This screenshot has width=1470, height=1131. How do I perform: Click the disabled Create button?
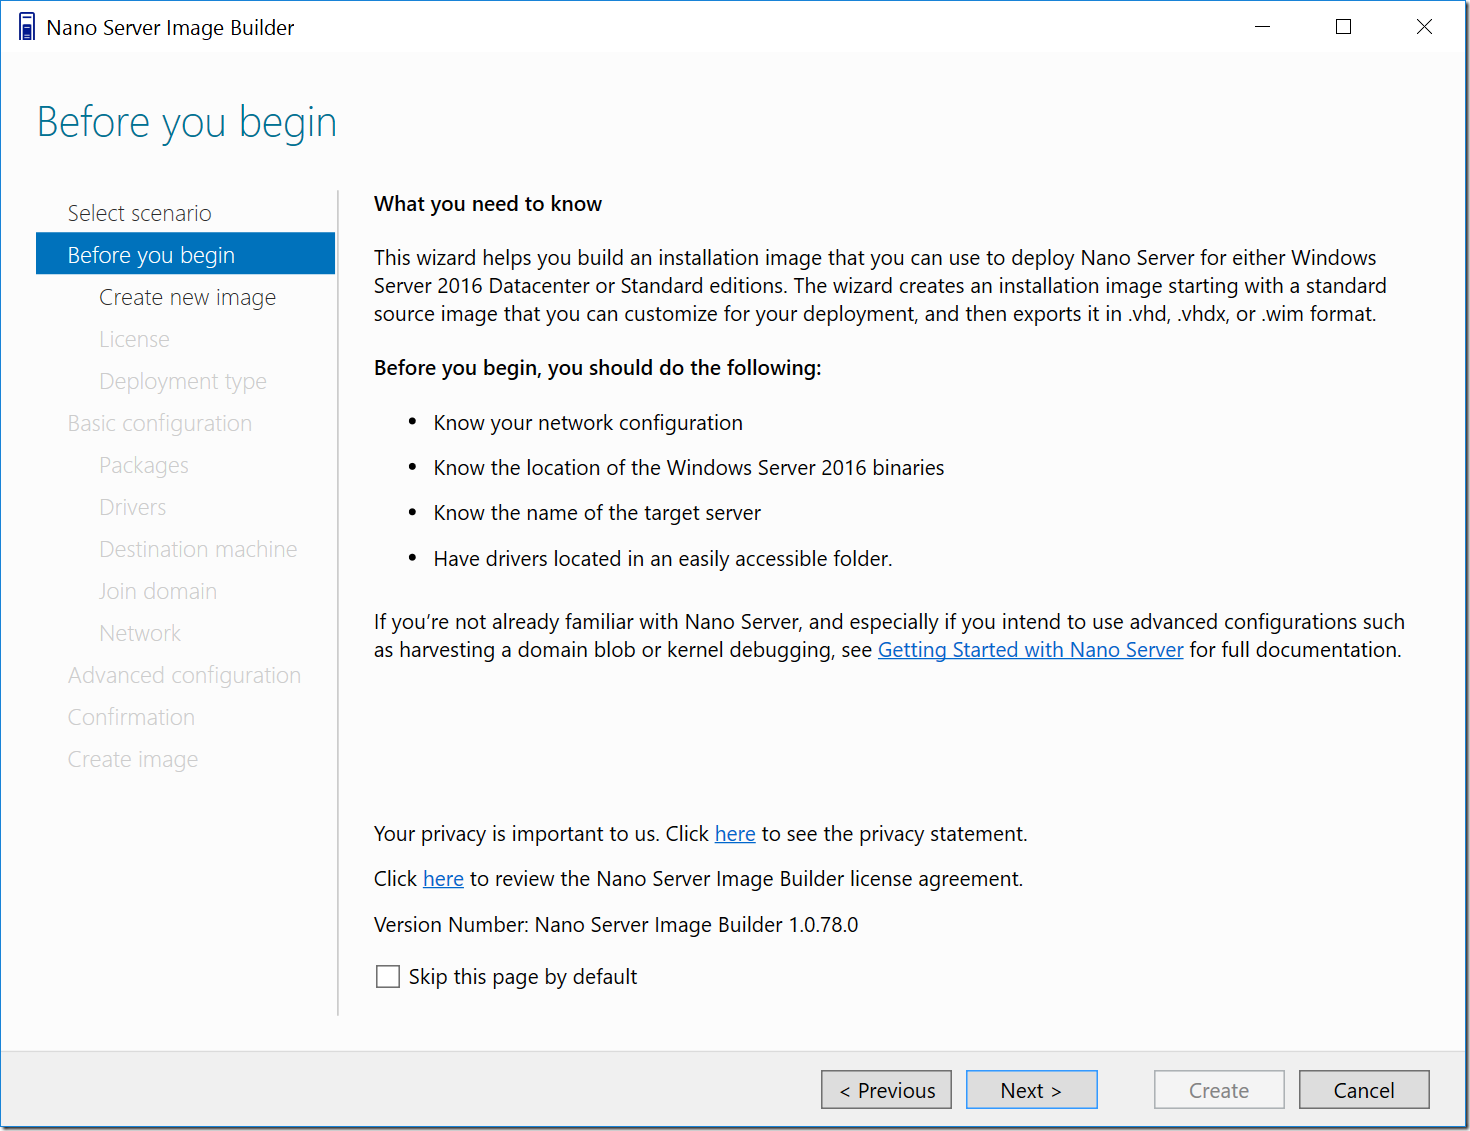1219,1090
